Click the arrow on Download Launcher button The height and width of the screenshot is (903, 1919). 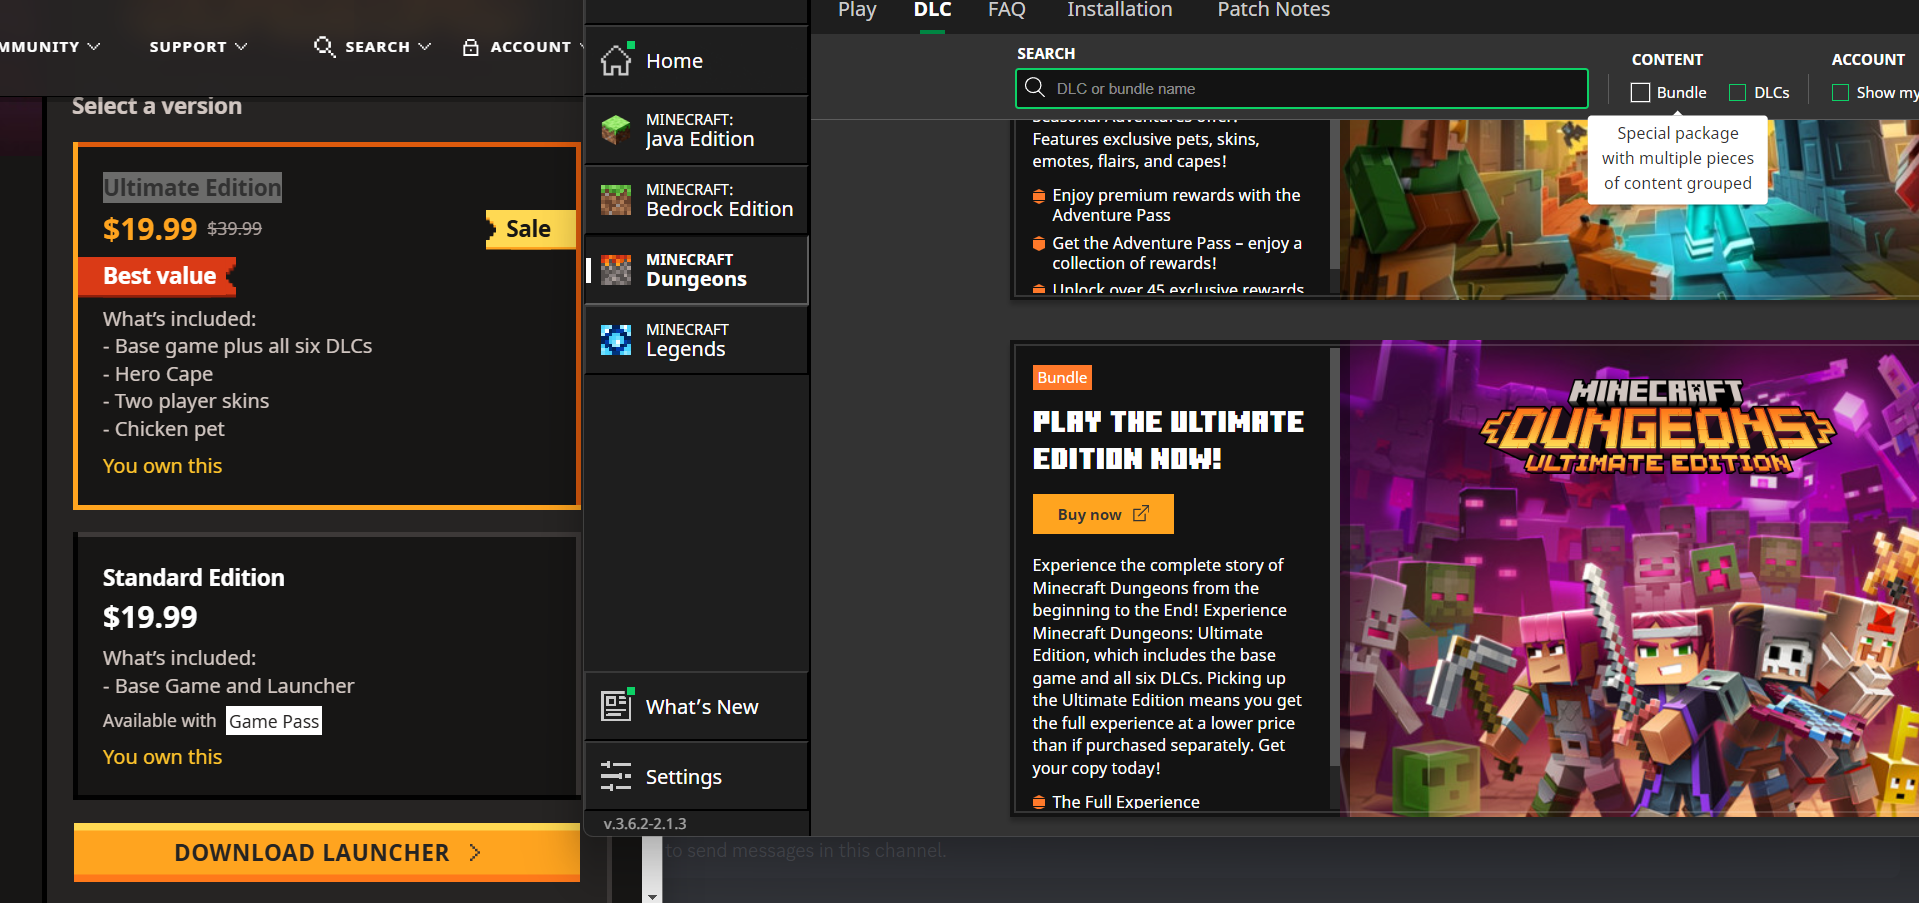475,852
